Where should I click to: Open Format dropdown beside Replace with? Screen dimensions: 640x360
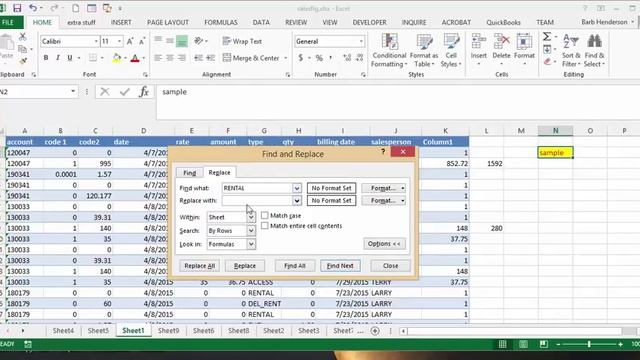[x=384, y=200]
